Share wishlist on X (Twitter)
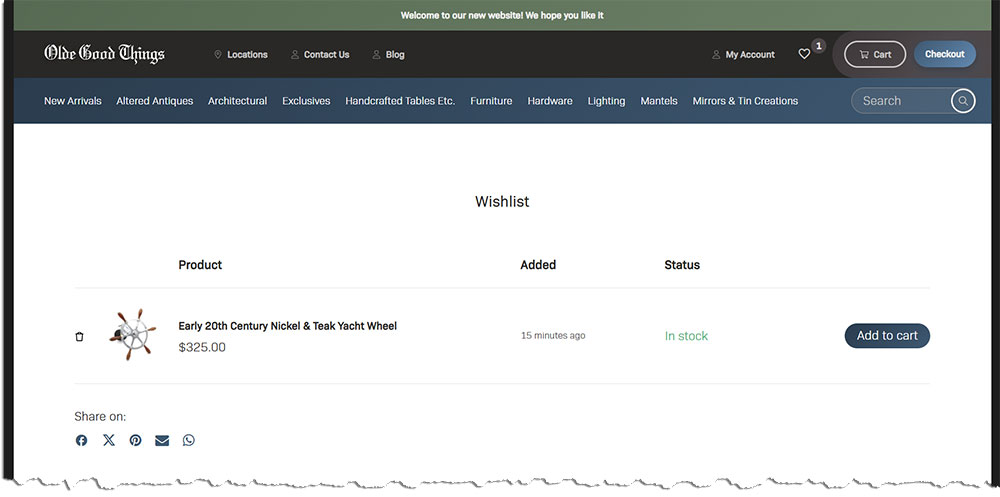Screen dimensions: 1000x497 (109, 440)
